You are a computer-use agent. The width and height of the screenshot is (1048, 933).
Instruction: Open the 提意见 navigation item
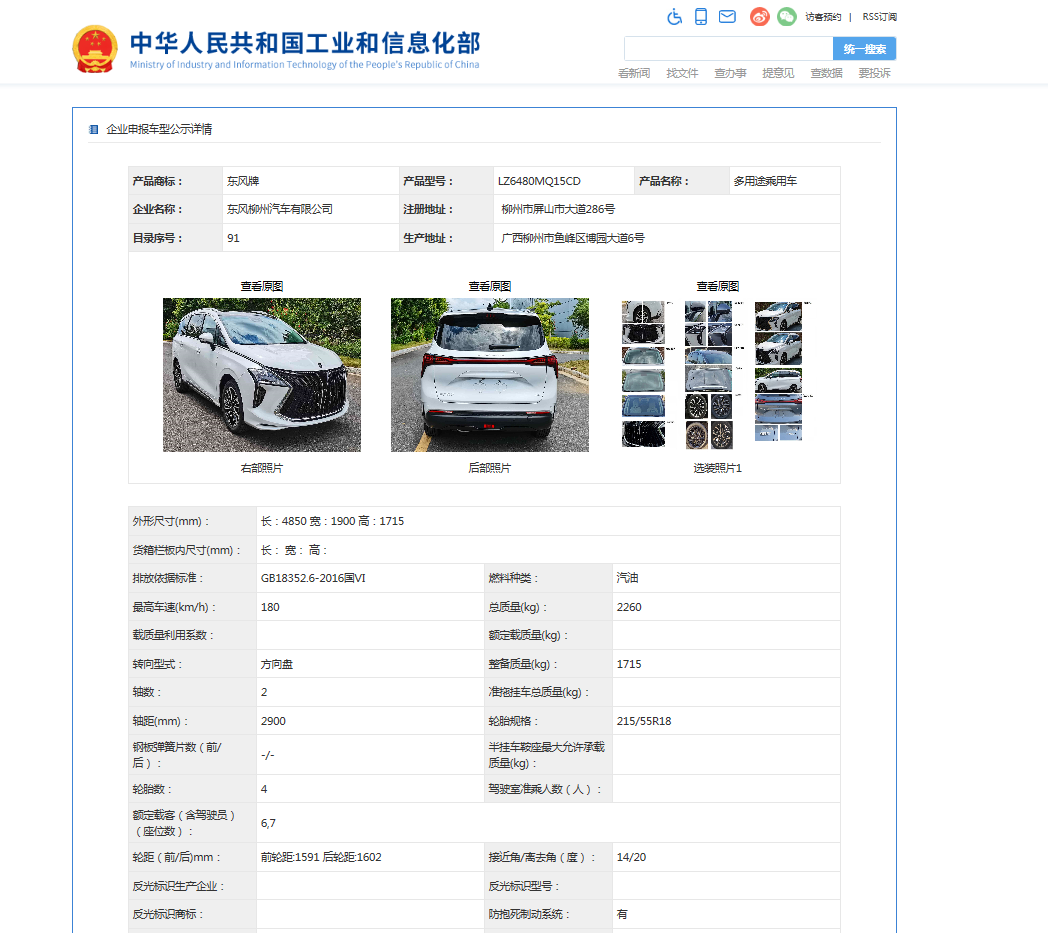coord(778,74)
